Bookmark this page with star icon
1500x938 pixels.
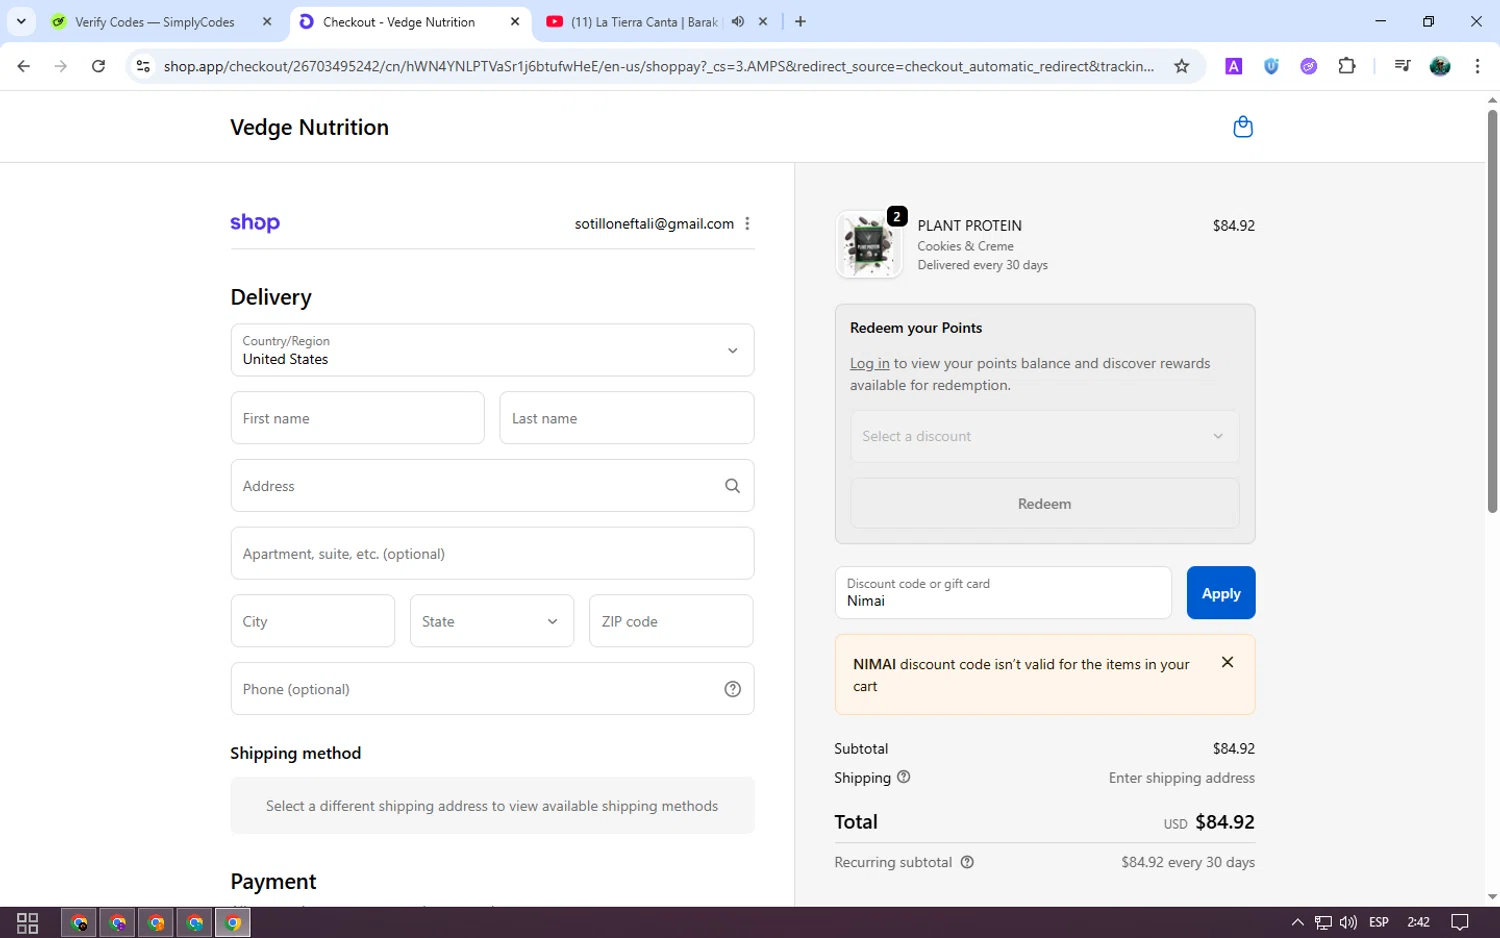coord(1182,66)
